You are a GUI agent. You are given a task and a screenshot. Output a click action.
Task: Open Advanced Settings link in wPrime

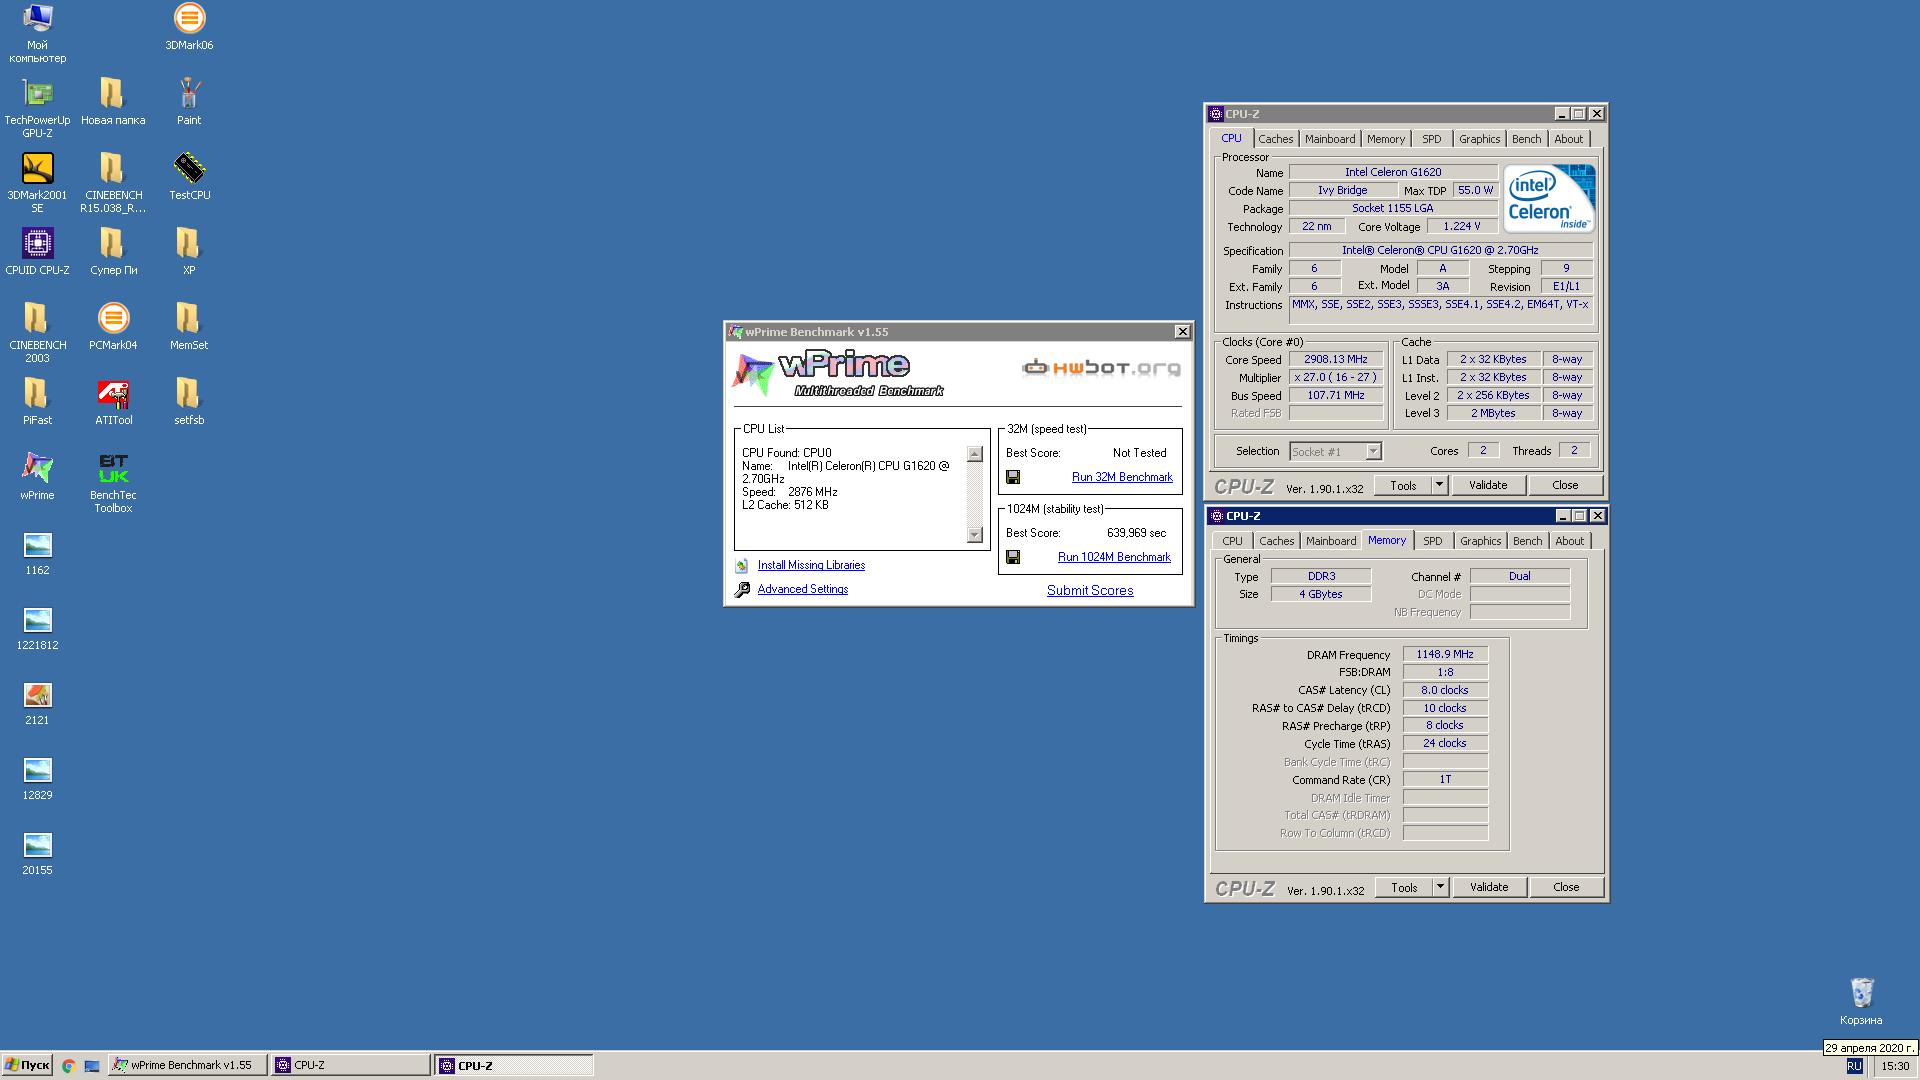pyautogui.click(x=802, y=589)
